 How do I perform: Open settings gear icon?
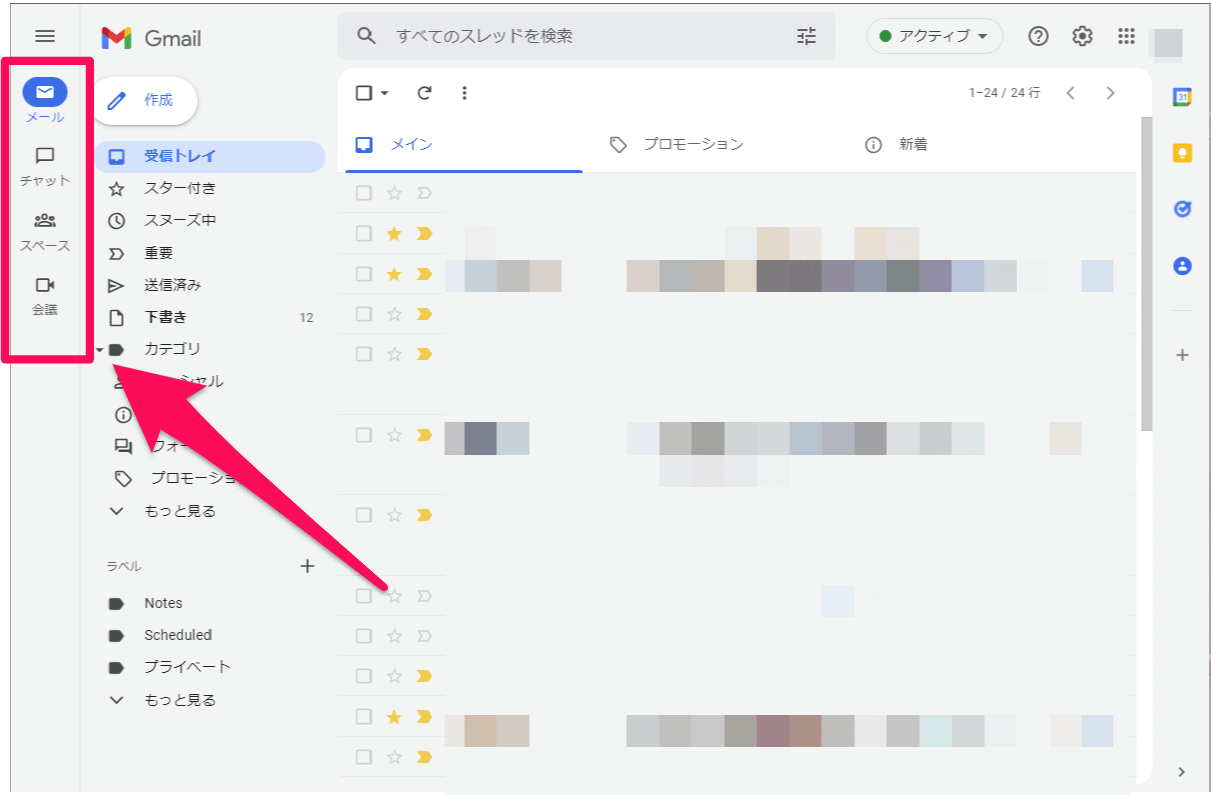[x=1083, y=36]
